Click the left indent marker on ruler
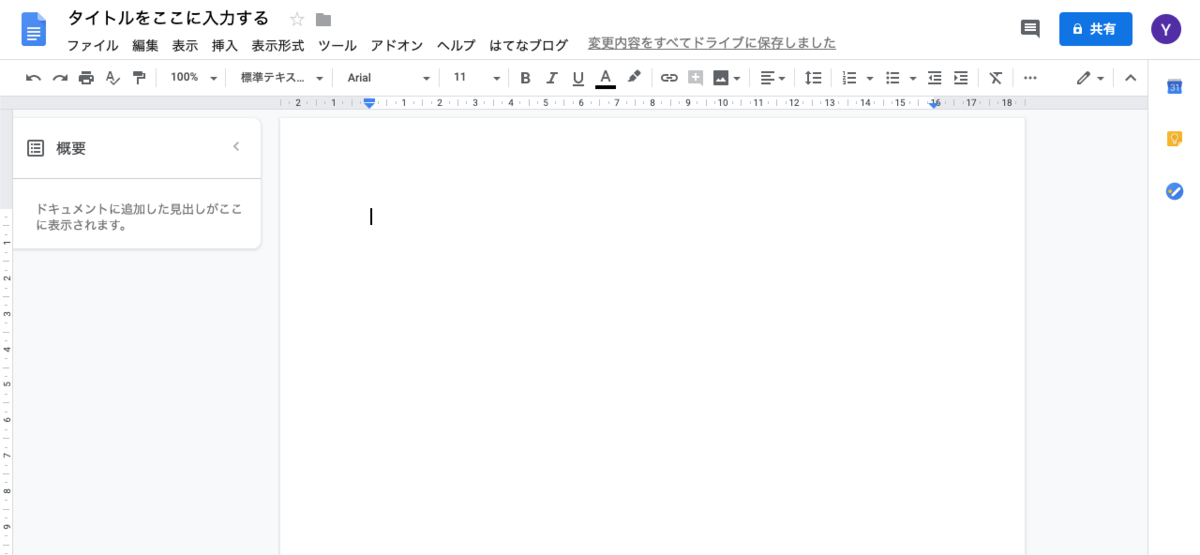Viewport: 1200px width, 555px height. (369, 104)
